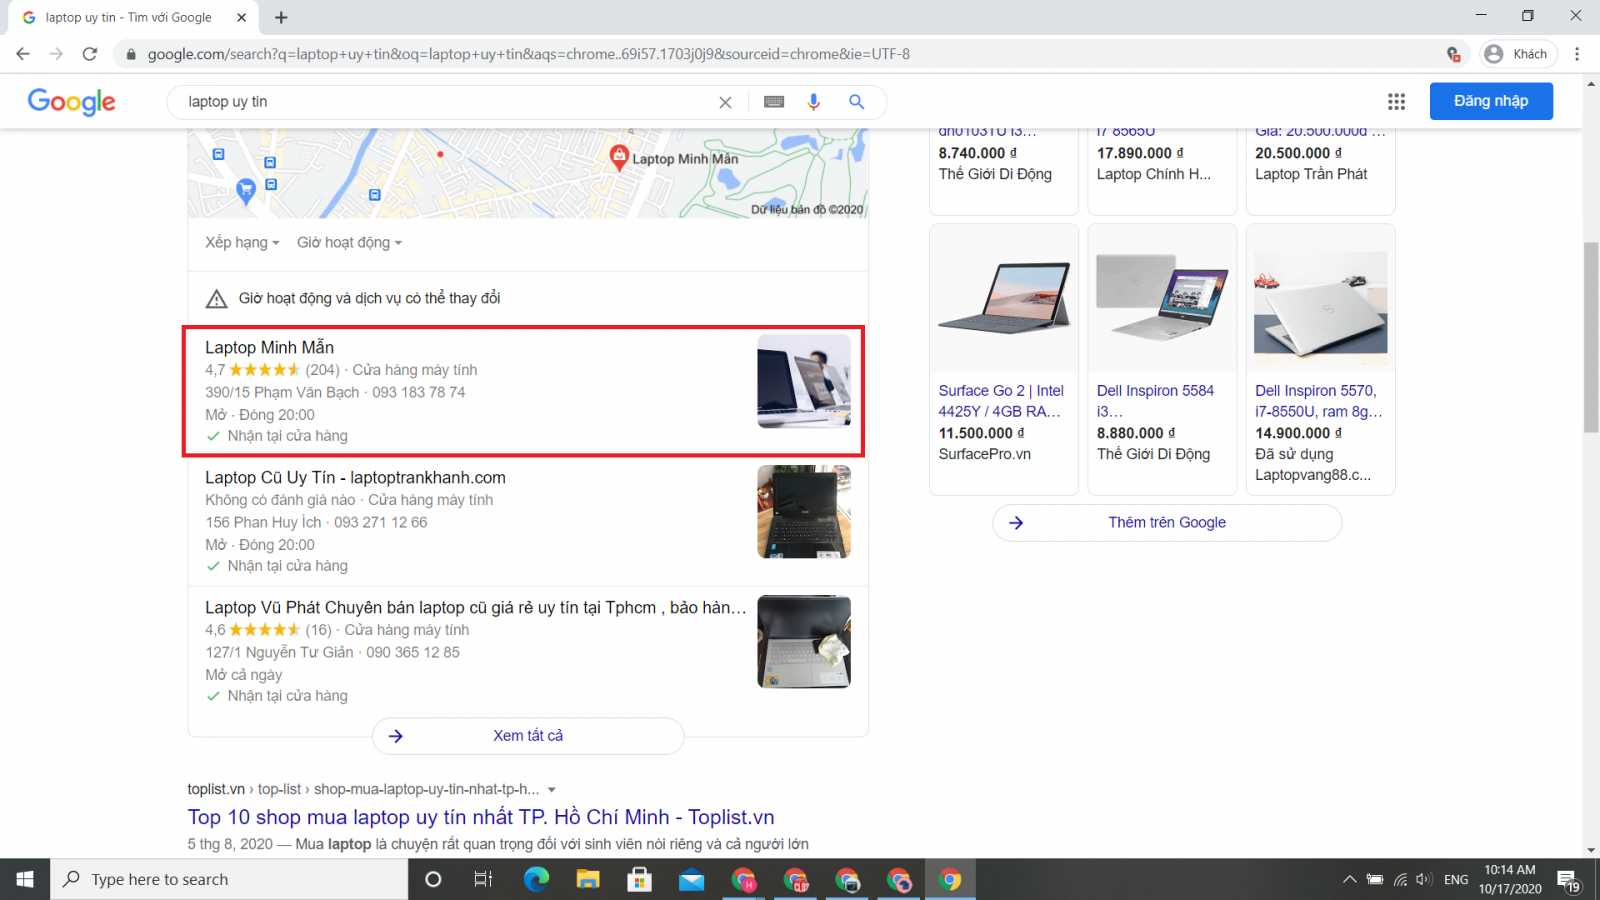Click Laptop Minh Mẫn store photo
The height and width of the screenshot is (900, 1600).
pos(804,381)
